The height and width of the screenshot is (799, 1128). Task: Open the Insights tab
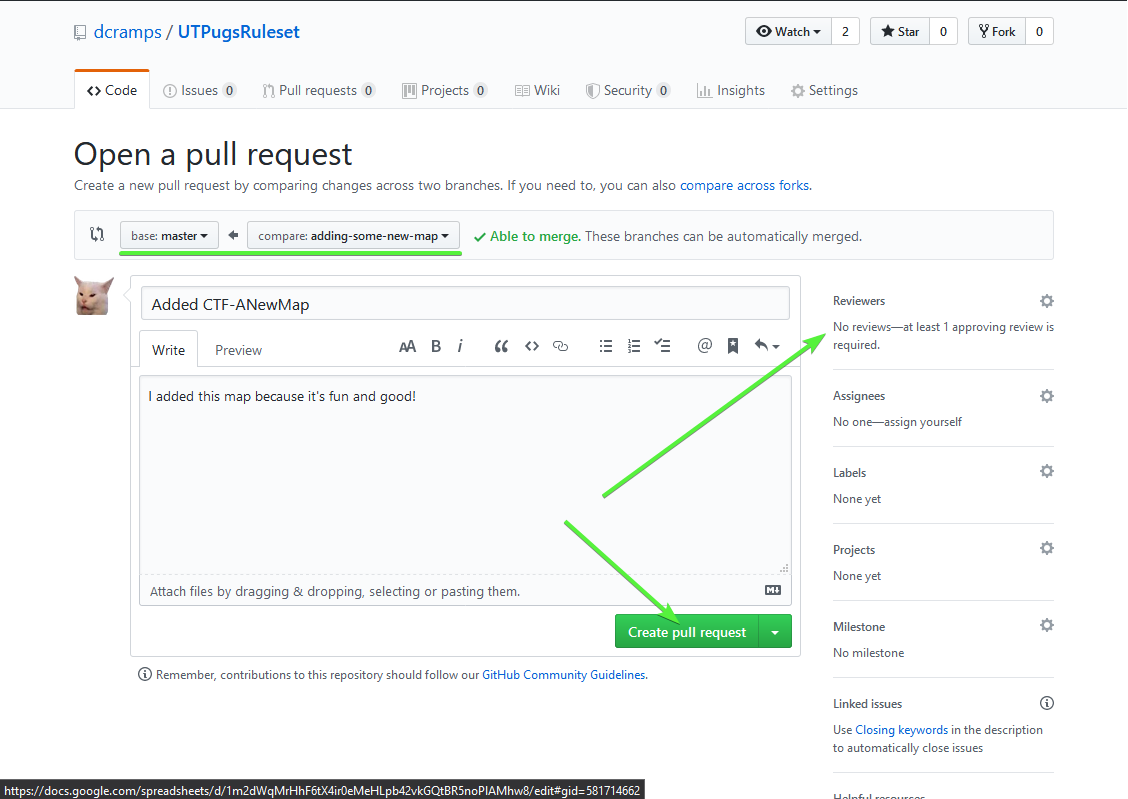pyautogui.click(x=731, y=91)
